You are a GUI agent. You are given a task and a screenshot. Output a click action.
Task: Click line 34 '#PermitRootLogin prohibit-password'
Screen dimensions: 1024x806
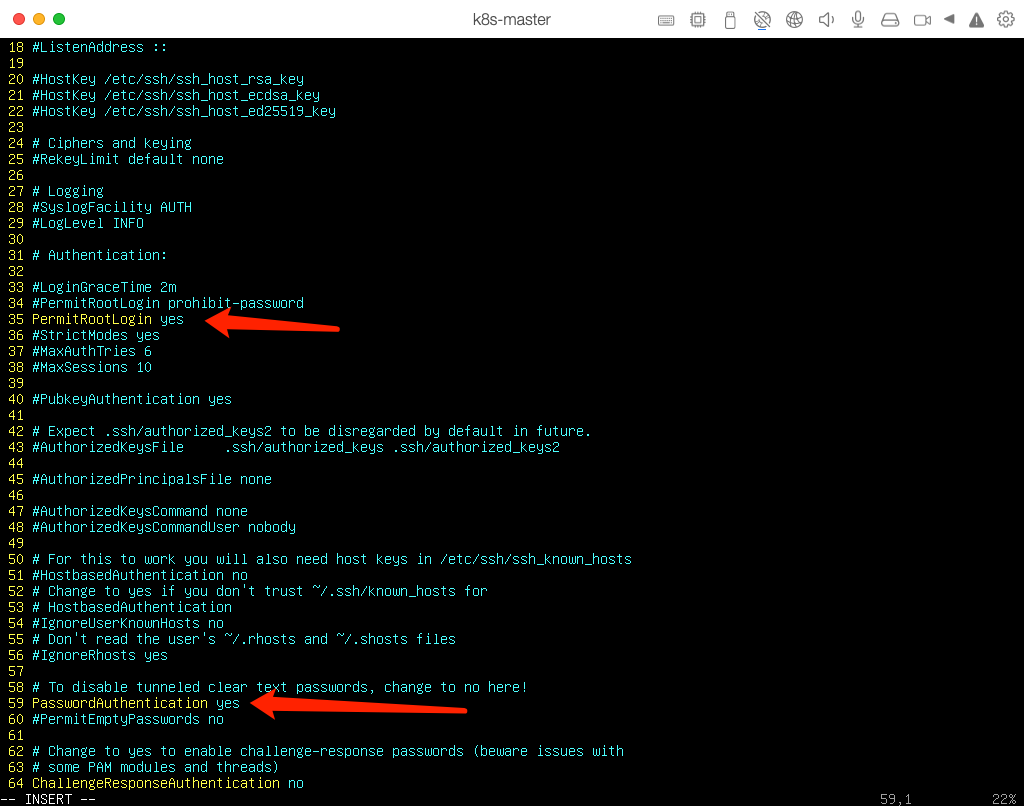(168, 303)
